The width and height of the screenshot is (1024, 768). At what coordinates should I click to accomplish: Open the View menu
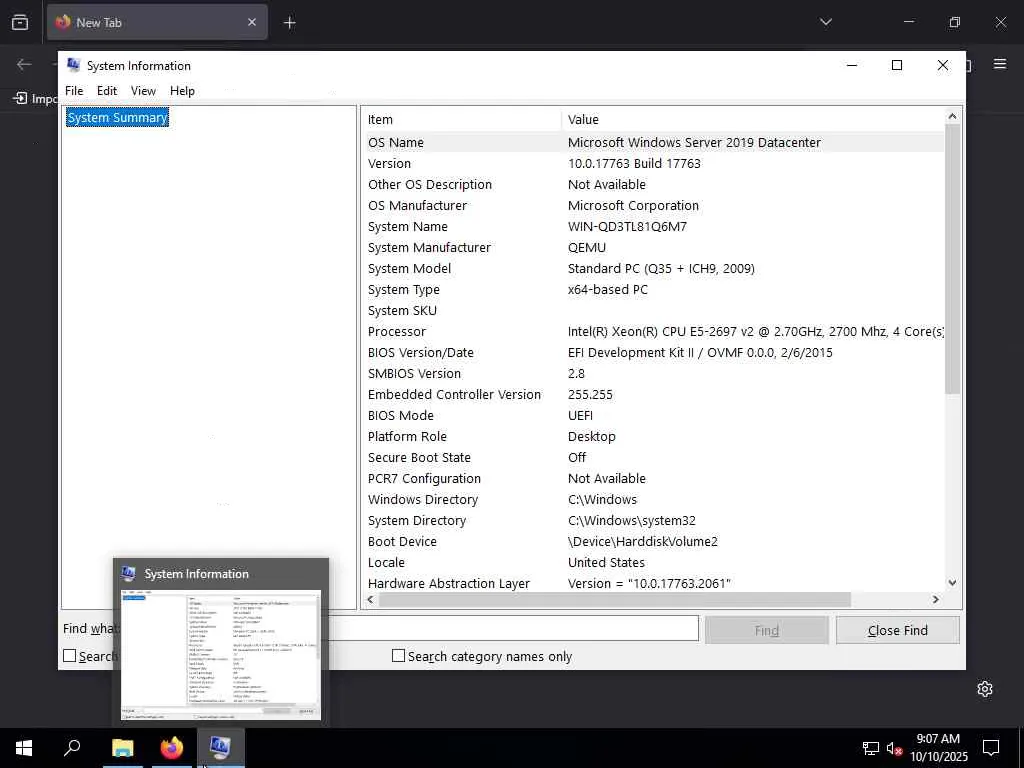(143, 91)
